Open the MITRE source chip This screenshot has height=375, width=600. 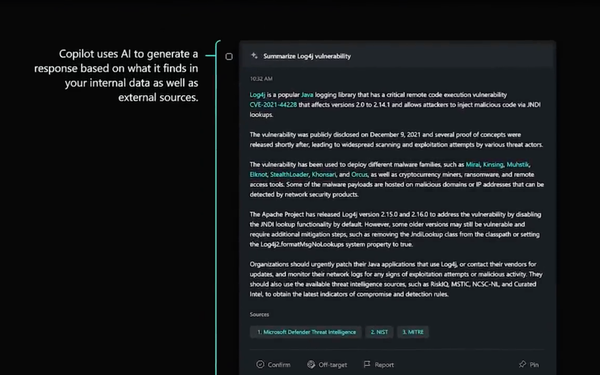tap(413, 332)
